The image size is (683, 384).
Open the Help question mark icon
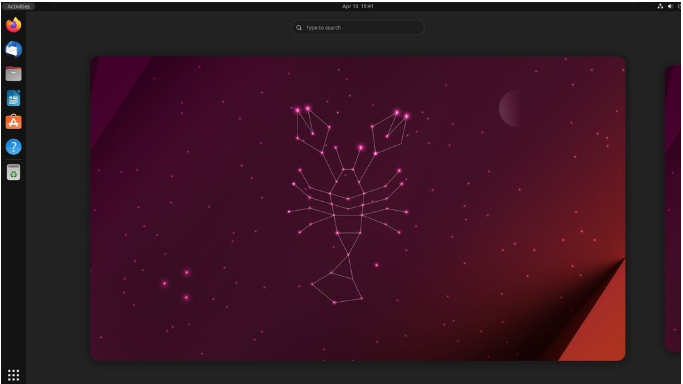pos(14,147)
